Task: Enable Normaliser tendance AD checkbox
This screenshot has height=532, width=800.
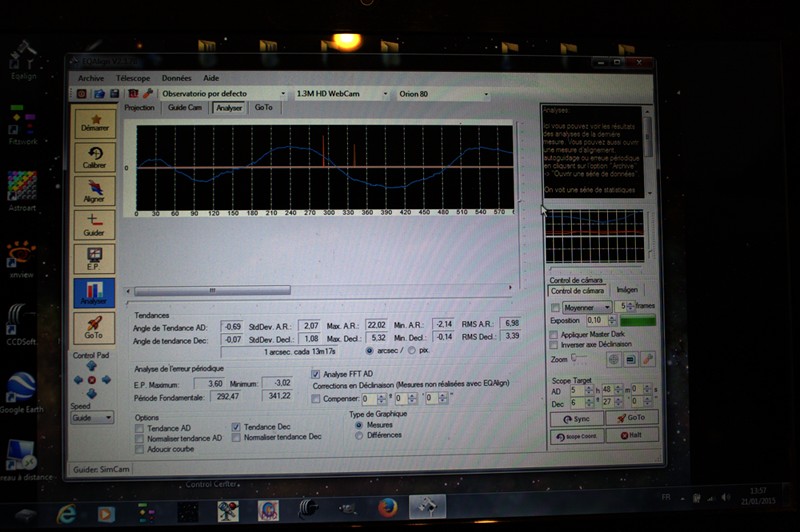Action: pos(139,438)
